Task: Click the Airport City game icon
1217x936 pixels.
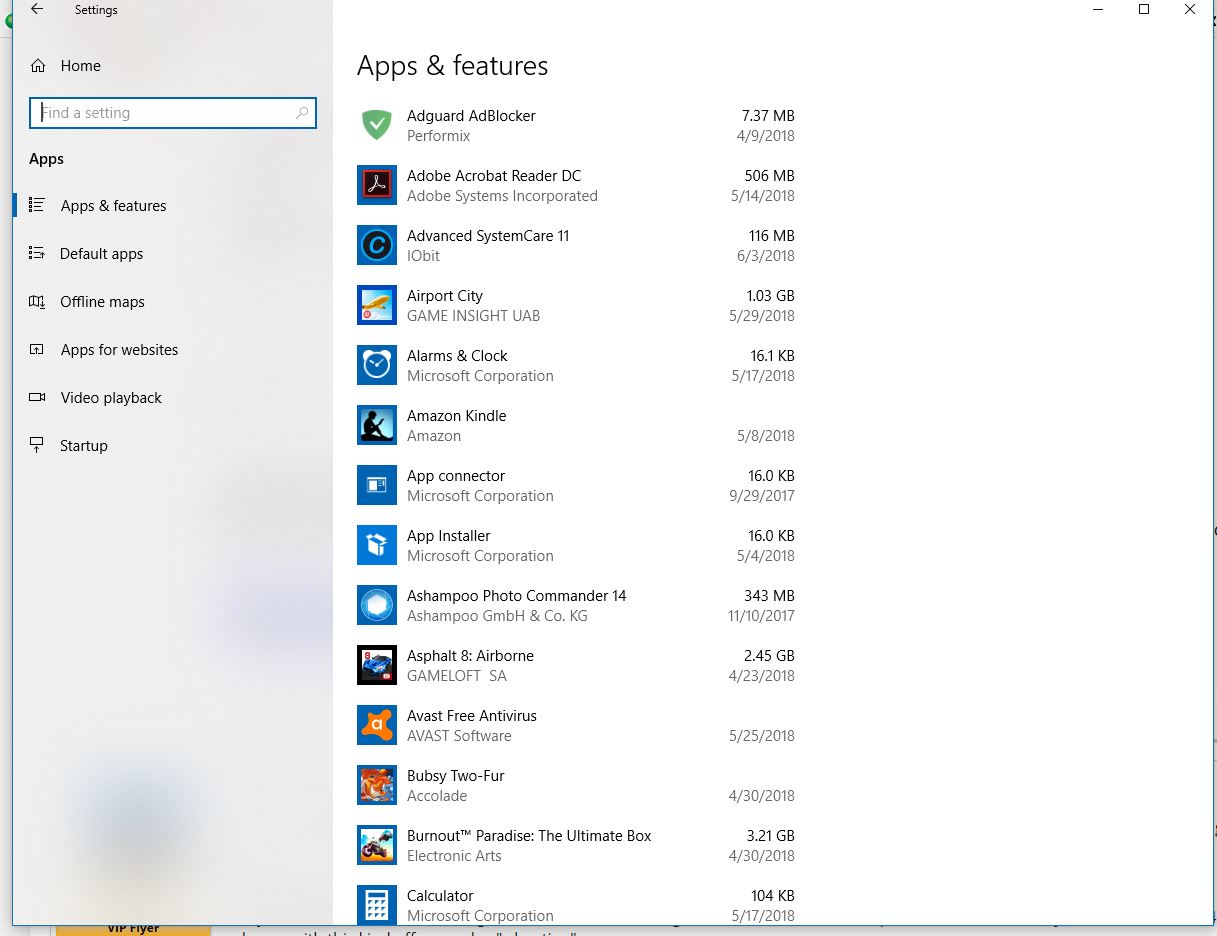Action: (377, 305)
